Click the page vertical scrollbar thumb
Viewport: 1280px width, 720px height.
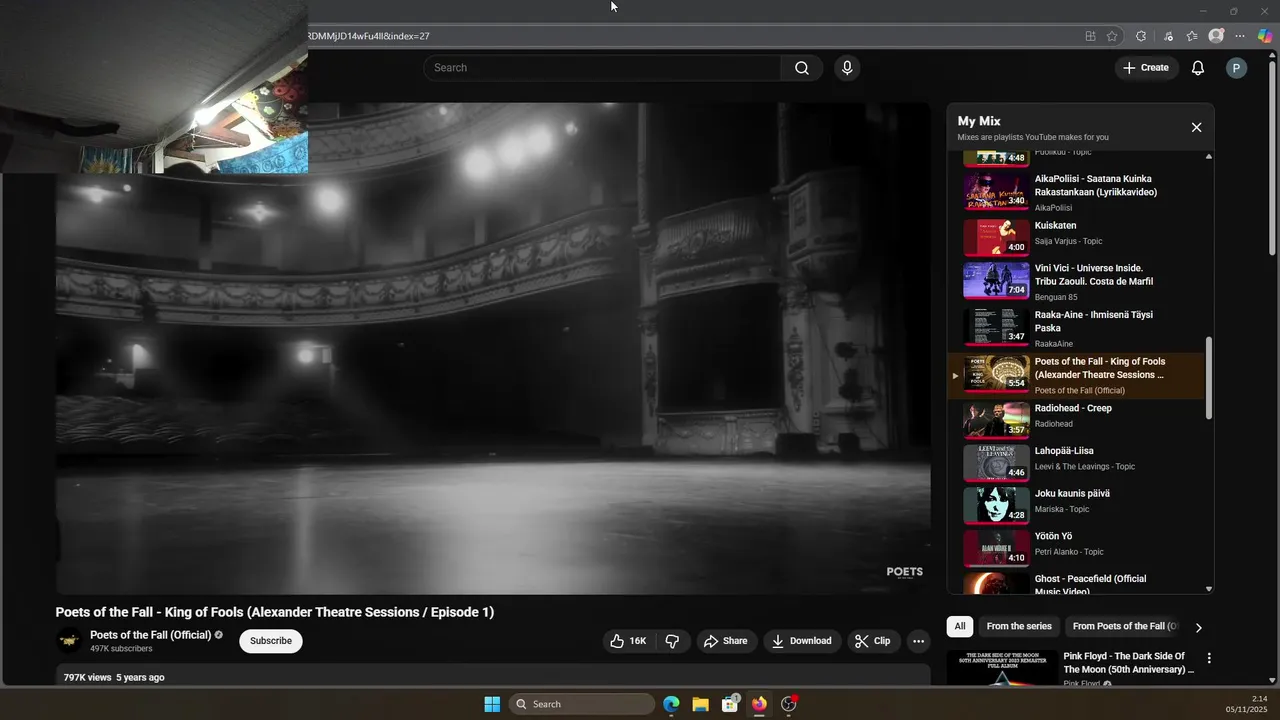click(1272, 158)
